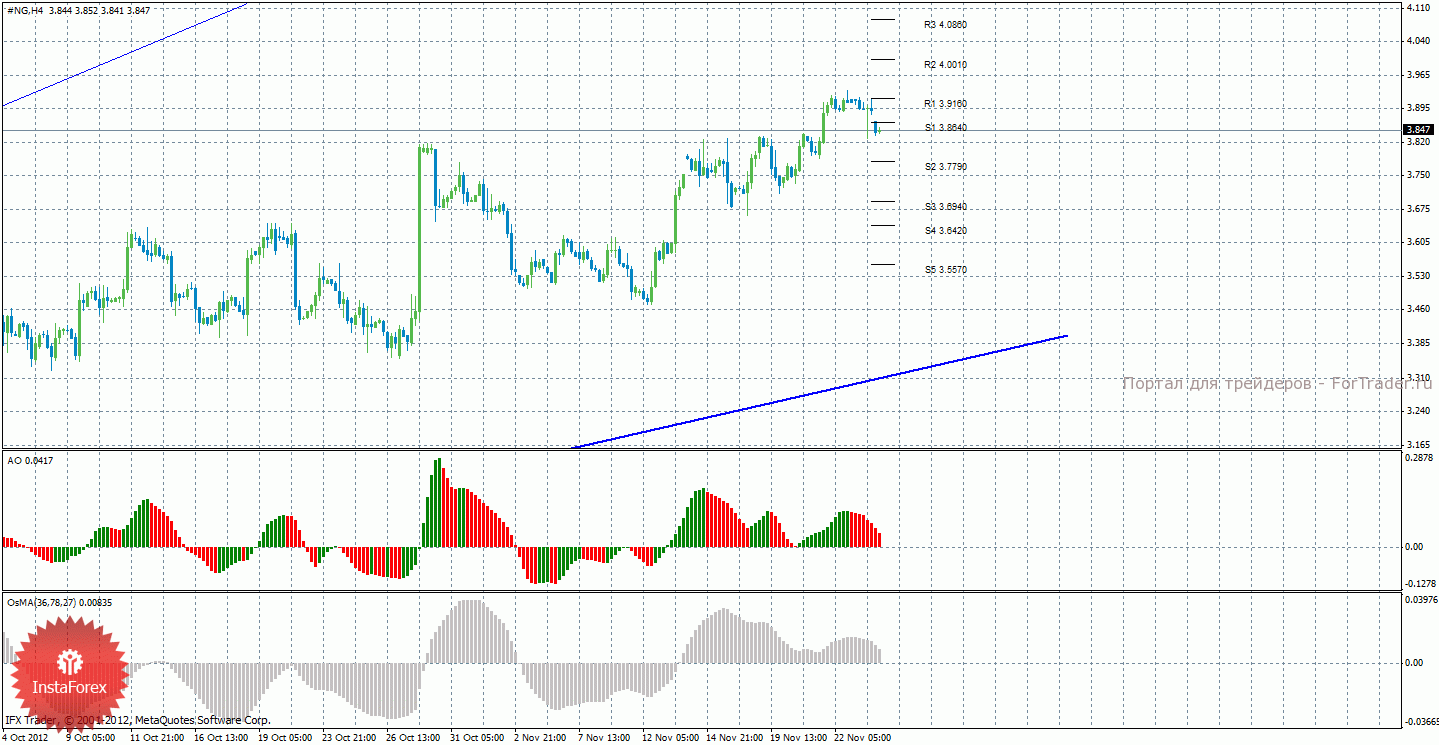
Task: Click the 0.2878 AO scale value
Action: tap(1420, 457)
